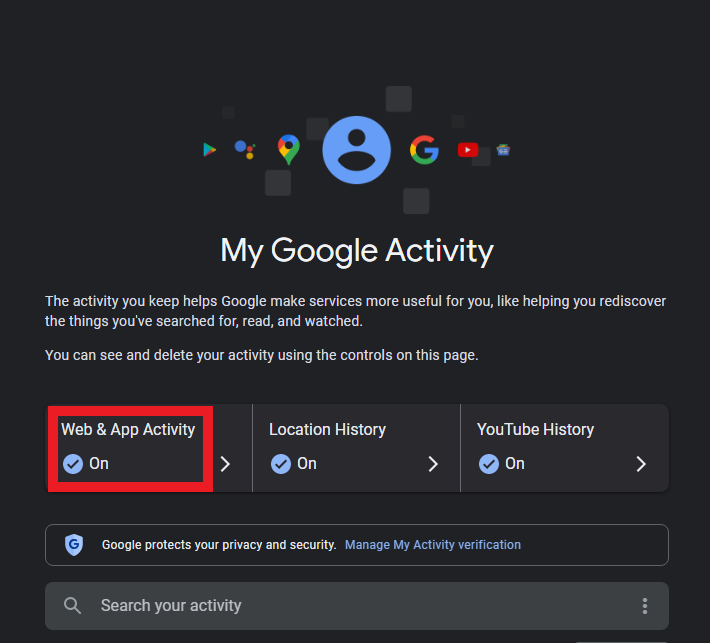
Task: Click the Google G logo icon
Action: click(x=424, y=149)
